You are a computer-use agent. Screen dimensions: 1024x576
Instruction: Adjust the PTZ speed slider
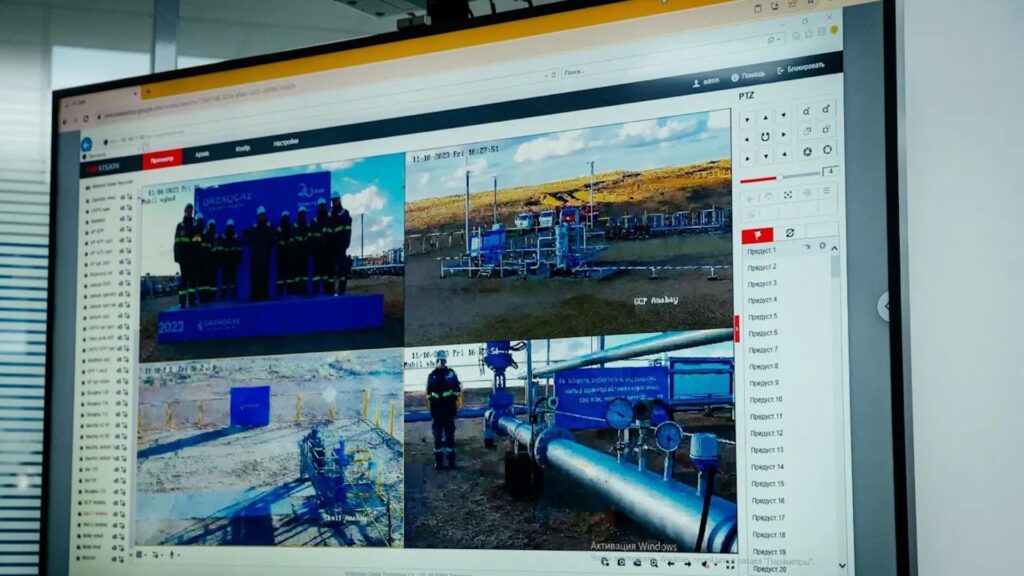779,177
